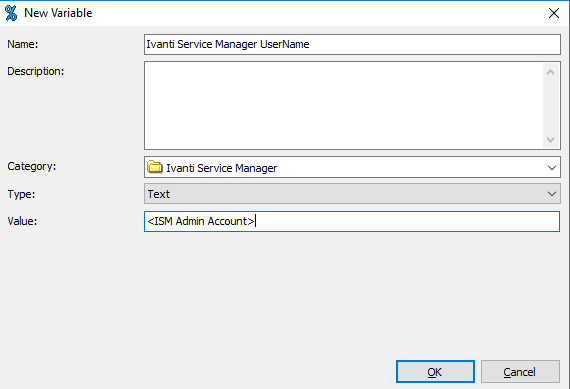
Task: Focus the Name field containing Ivanti Service Manager UserName
Action: 352,44
